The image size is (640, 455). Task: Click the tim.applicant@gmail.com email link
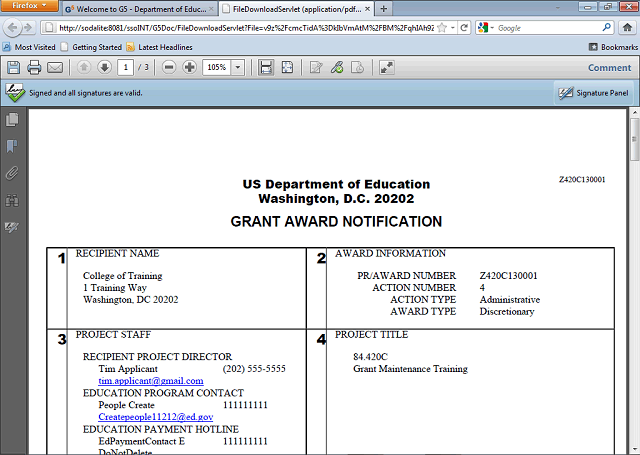click(151, 381)
